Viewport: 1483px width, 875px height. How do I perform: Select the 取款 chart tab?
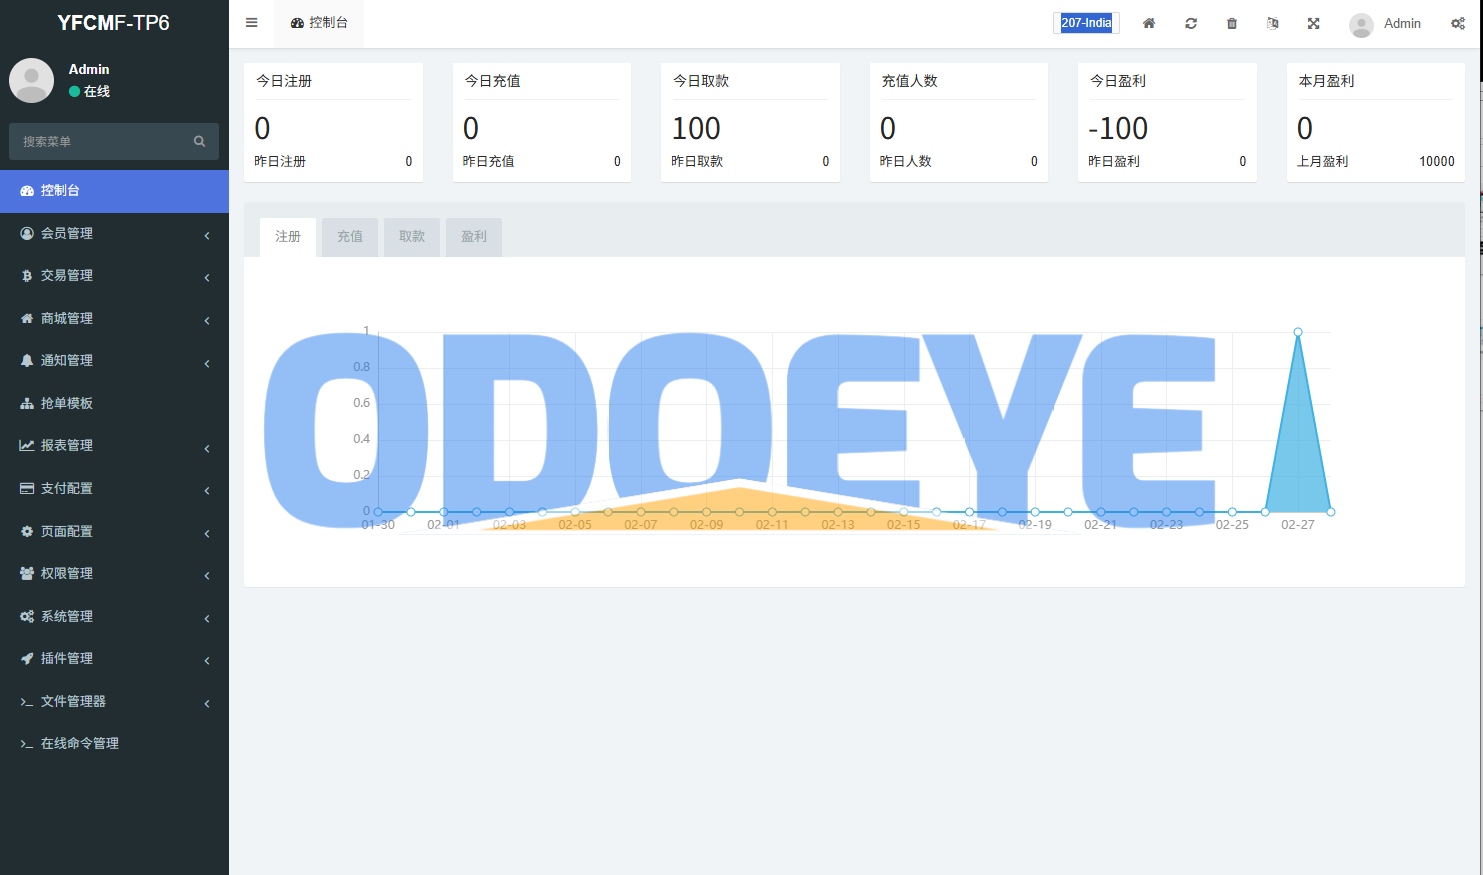tap(412, 237)
